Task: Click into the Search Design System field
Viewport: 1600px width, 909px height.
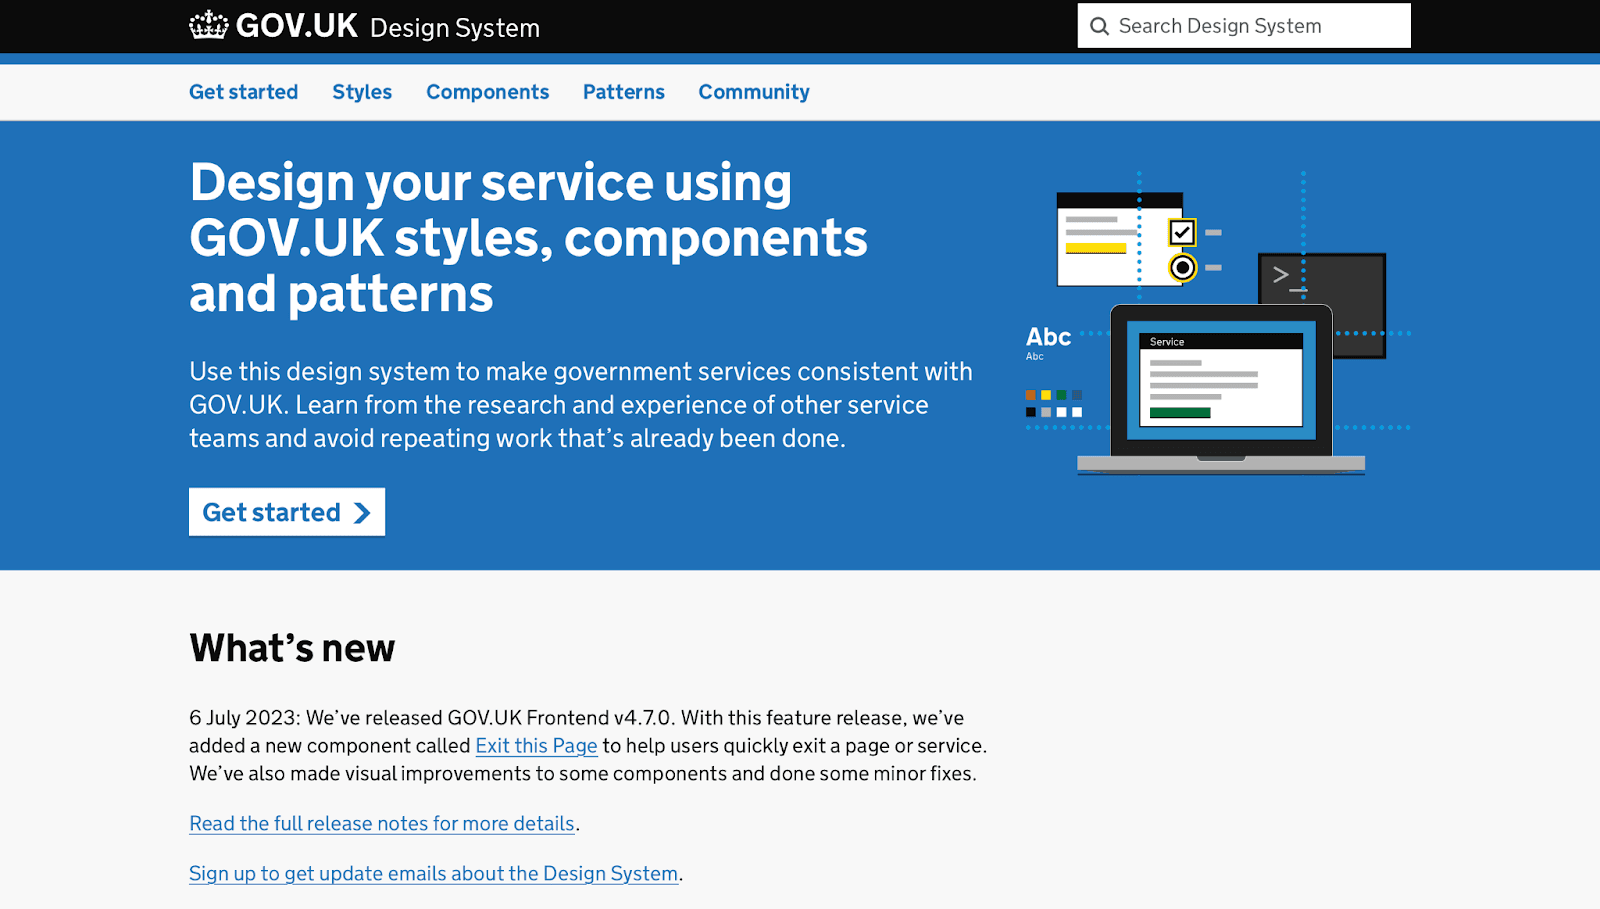Action: click(1244, 26)
